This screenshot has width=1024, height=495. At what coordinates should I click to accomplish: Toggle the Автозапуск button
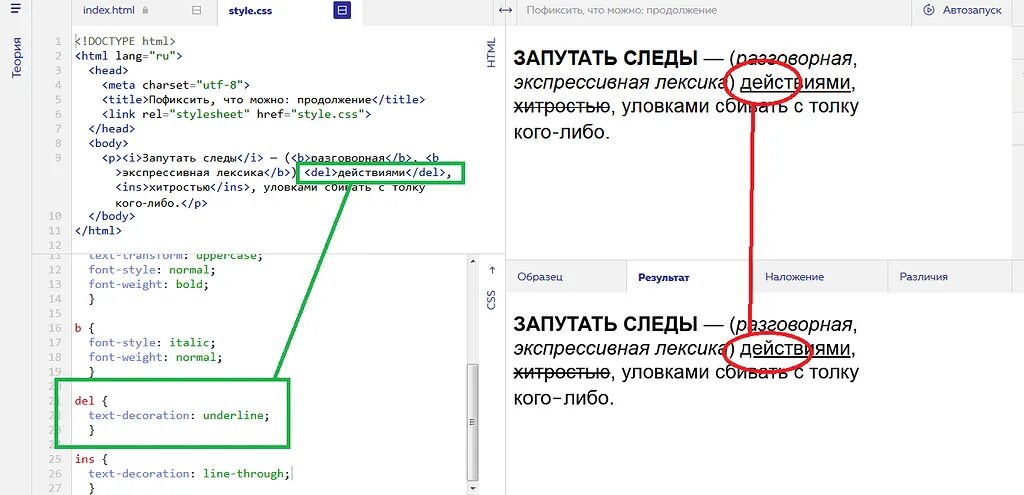pyautogui.click(x=963, y=10)
